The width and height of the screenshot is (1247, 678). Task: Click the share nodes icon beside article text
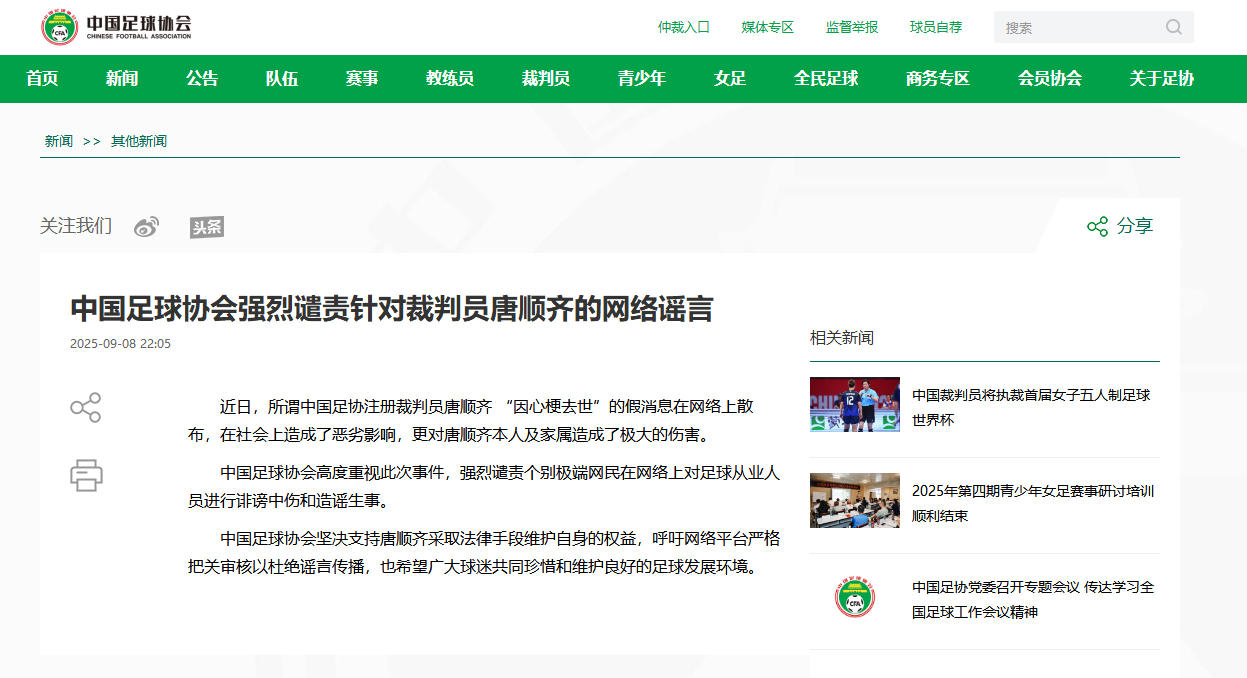pos(85,408)
